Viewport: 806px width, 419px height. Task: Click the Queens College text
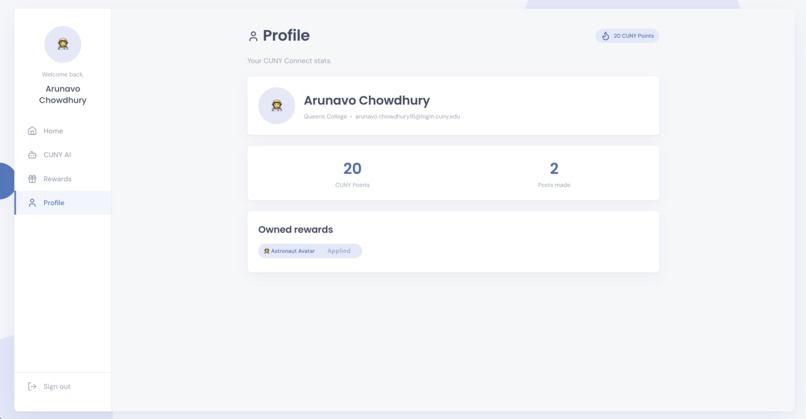325,117
